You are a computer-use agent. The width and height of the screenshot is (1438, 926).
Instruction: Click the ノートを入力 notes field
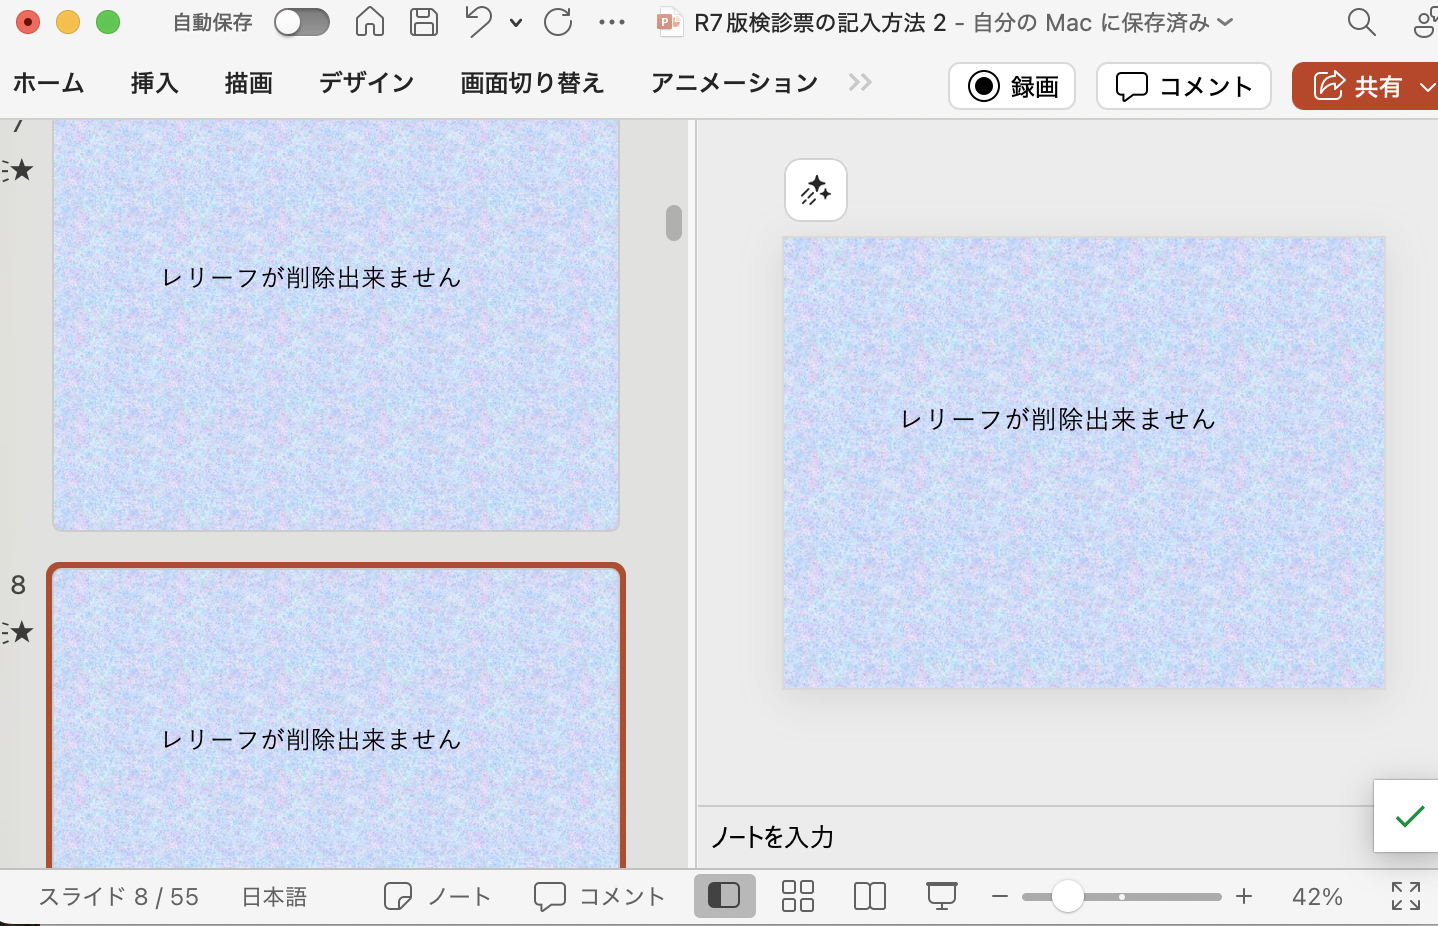coord(1036,837)
